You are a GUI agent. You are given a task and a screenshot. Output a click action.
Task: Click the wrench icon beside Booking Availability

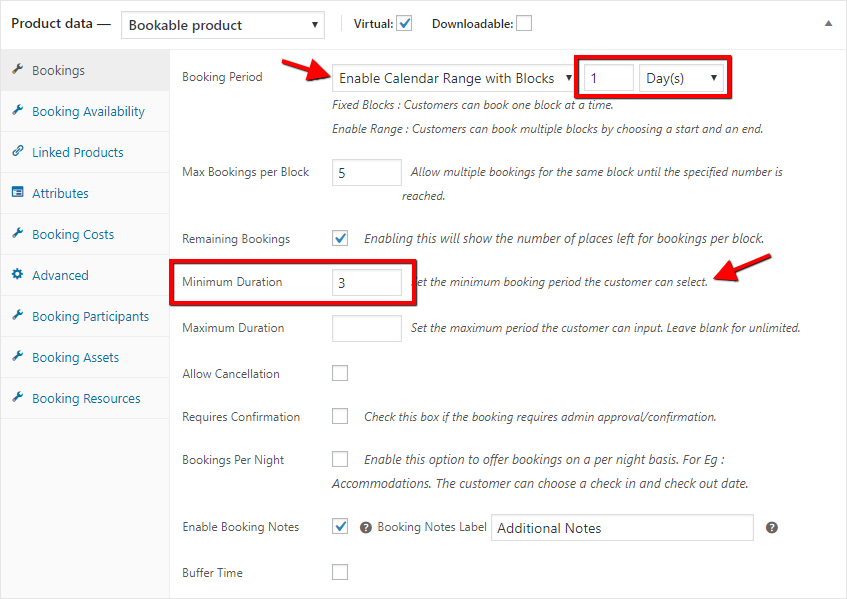18,110
